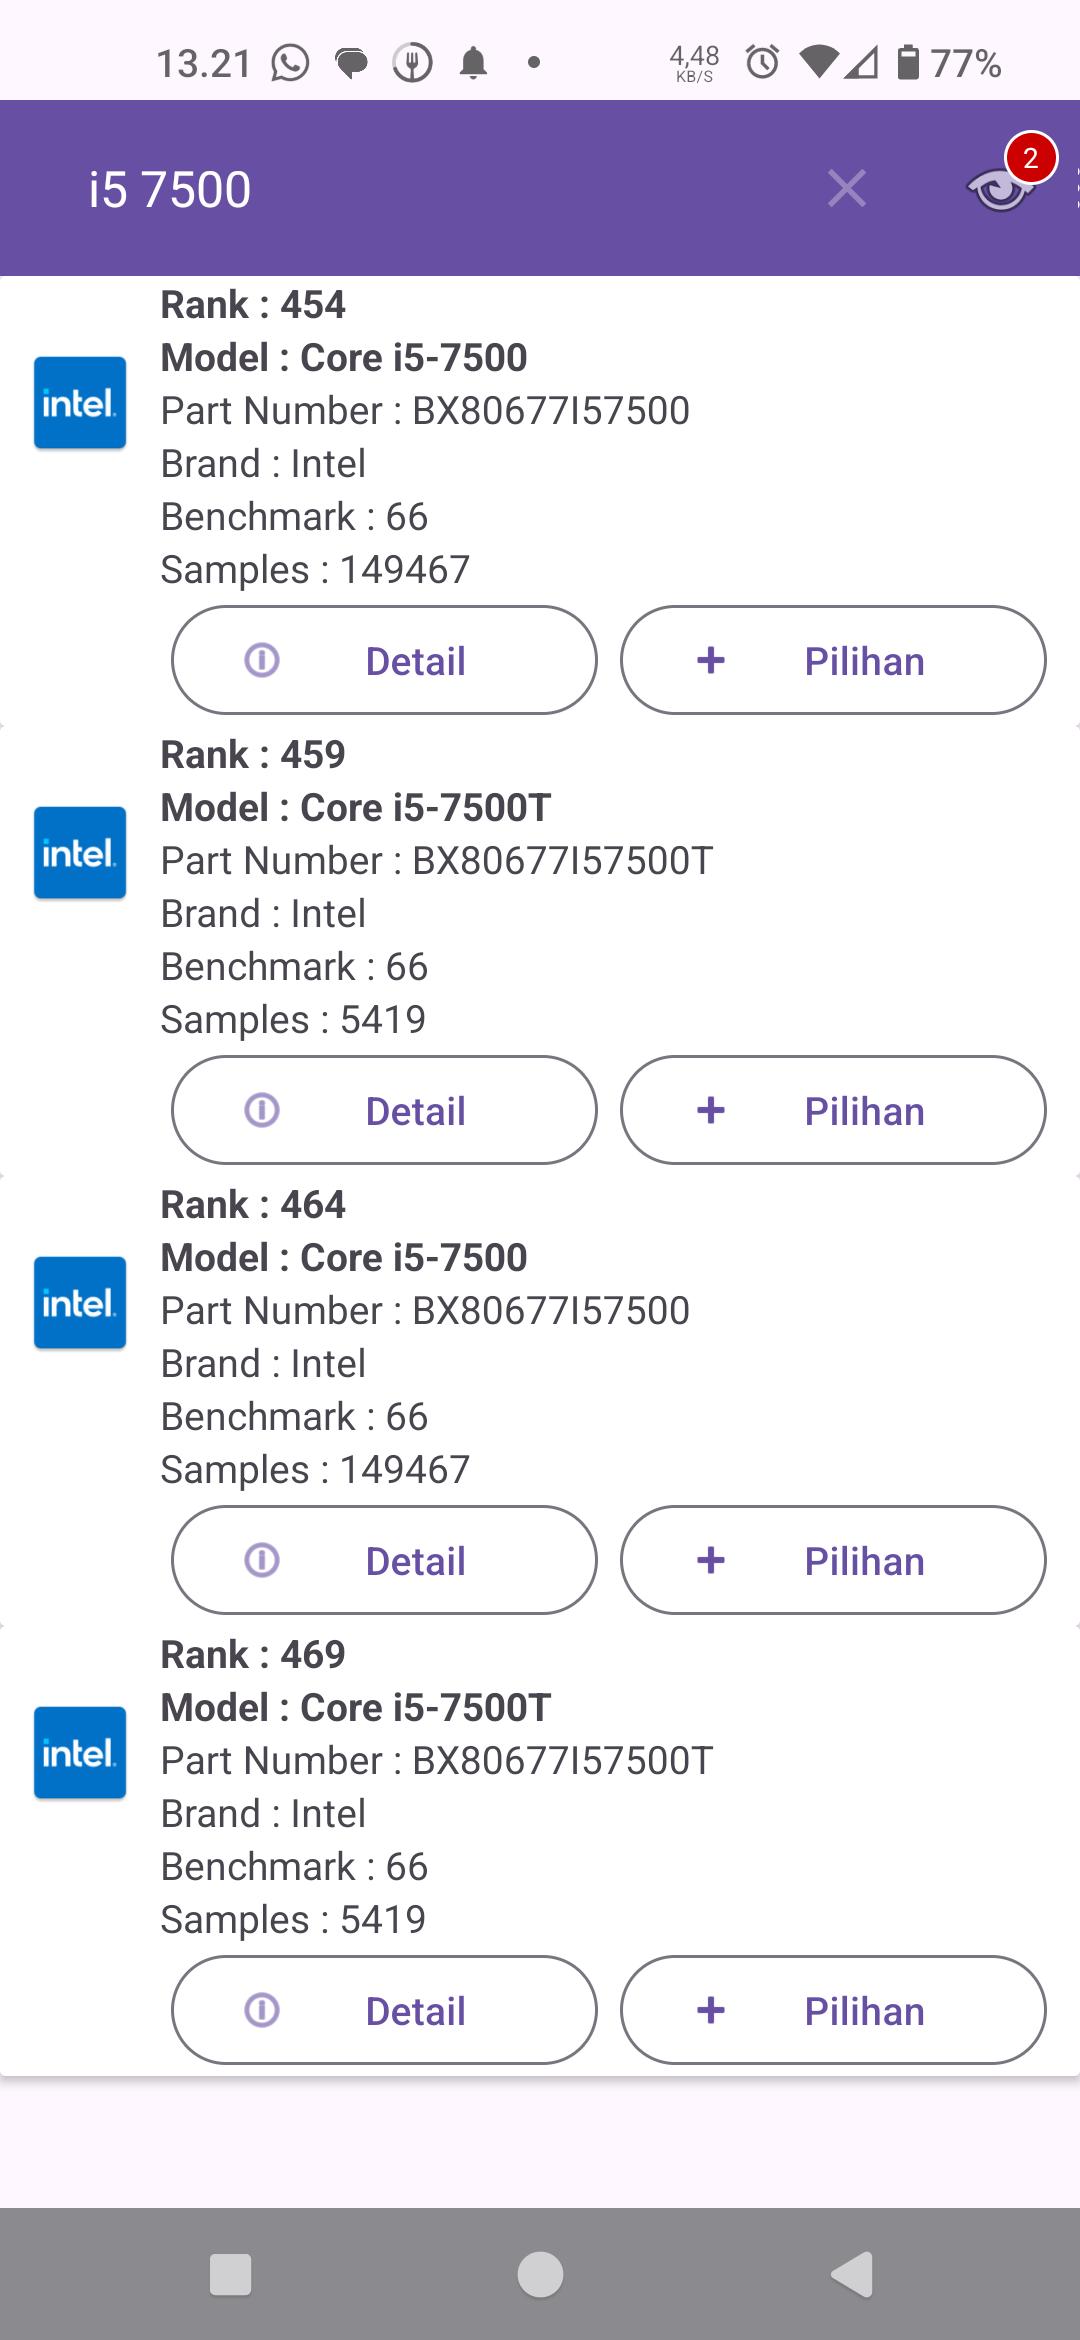Open Detail for rank 454 Core i5-7500
The image size is (1080, 2340).
[x=384, y=660]
